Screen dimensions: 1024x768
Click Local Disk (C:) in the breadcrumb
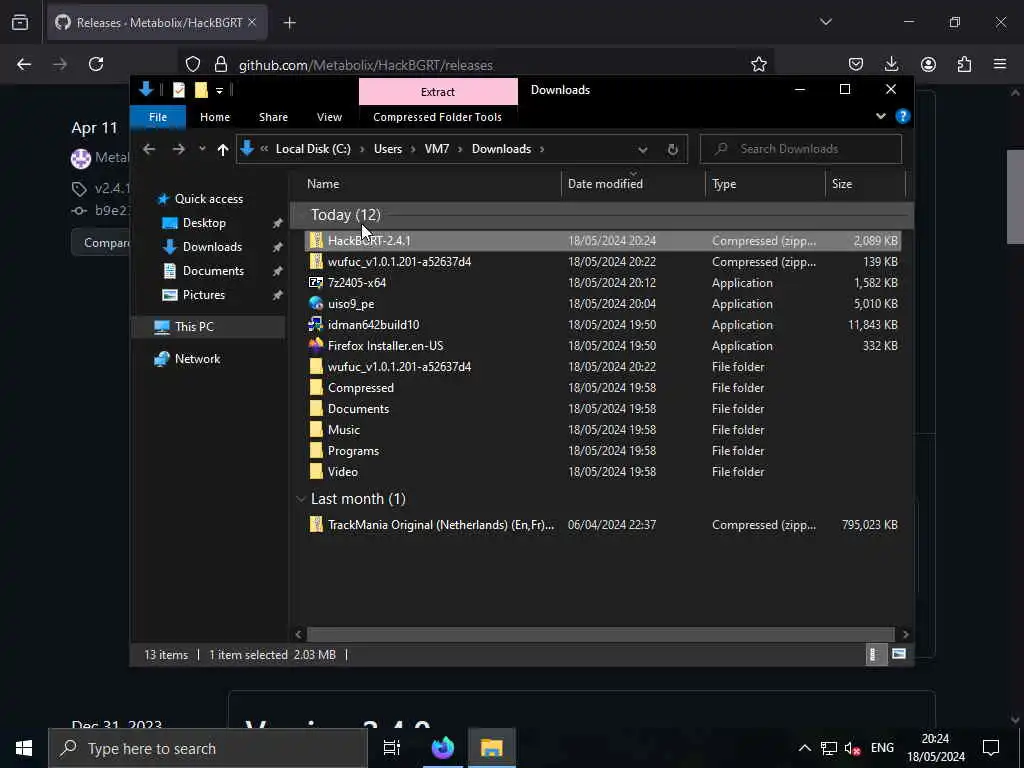pos(313,149)
